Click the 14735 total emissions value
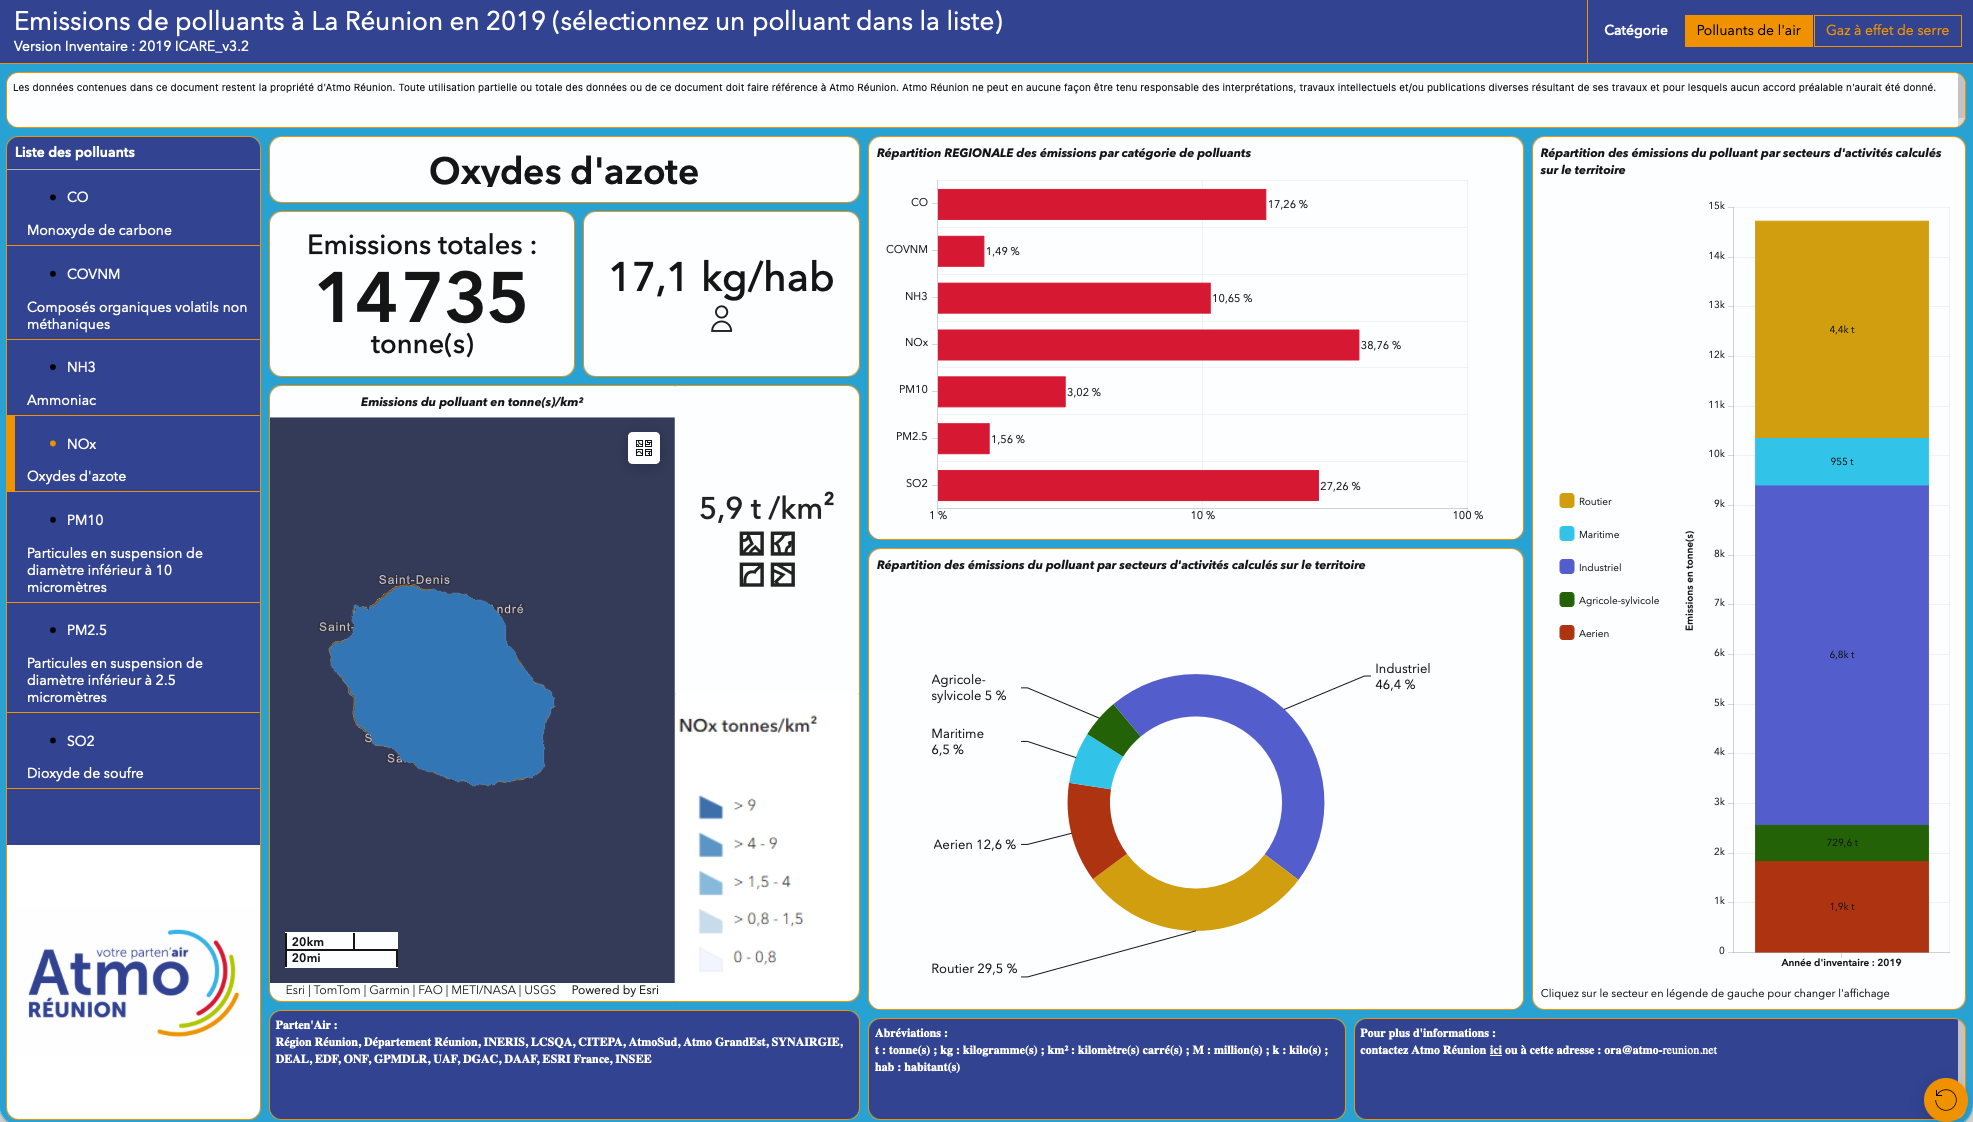Viewport: 1973px width, 1122px height. click(x=422, y=298)
